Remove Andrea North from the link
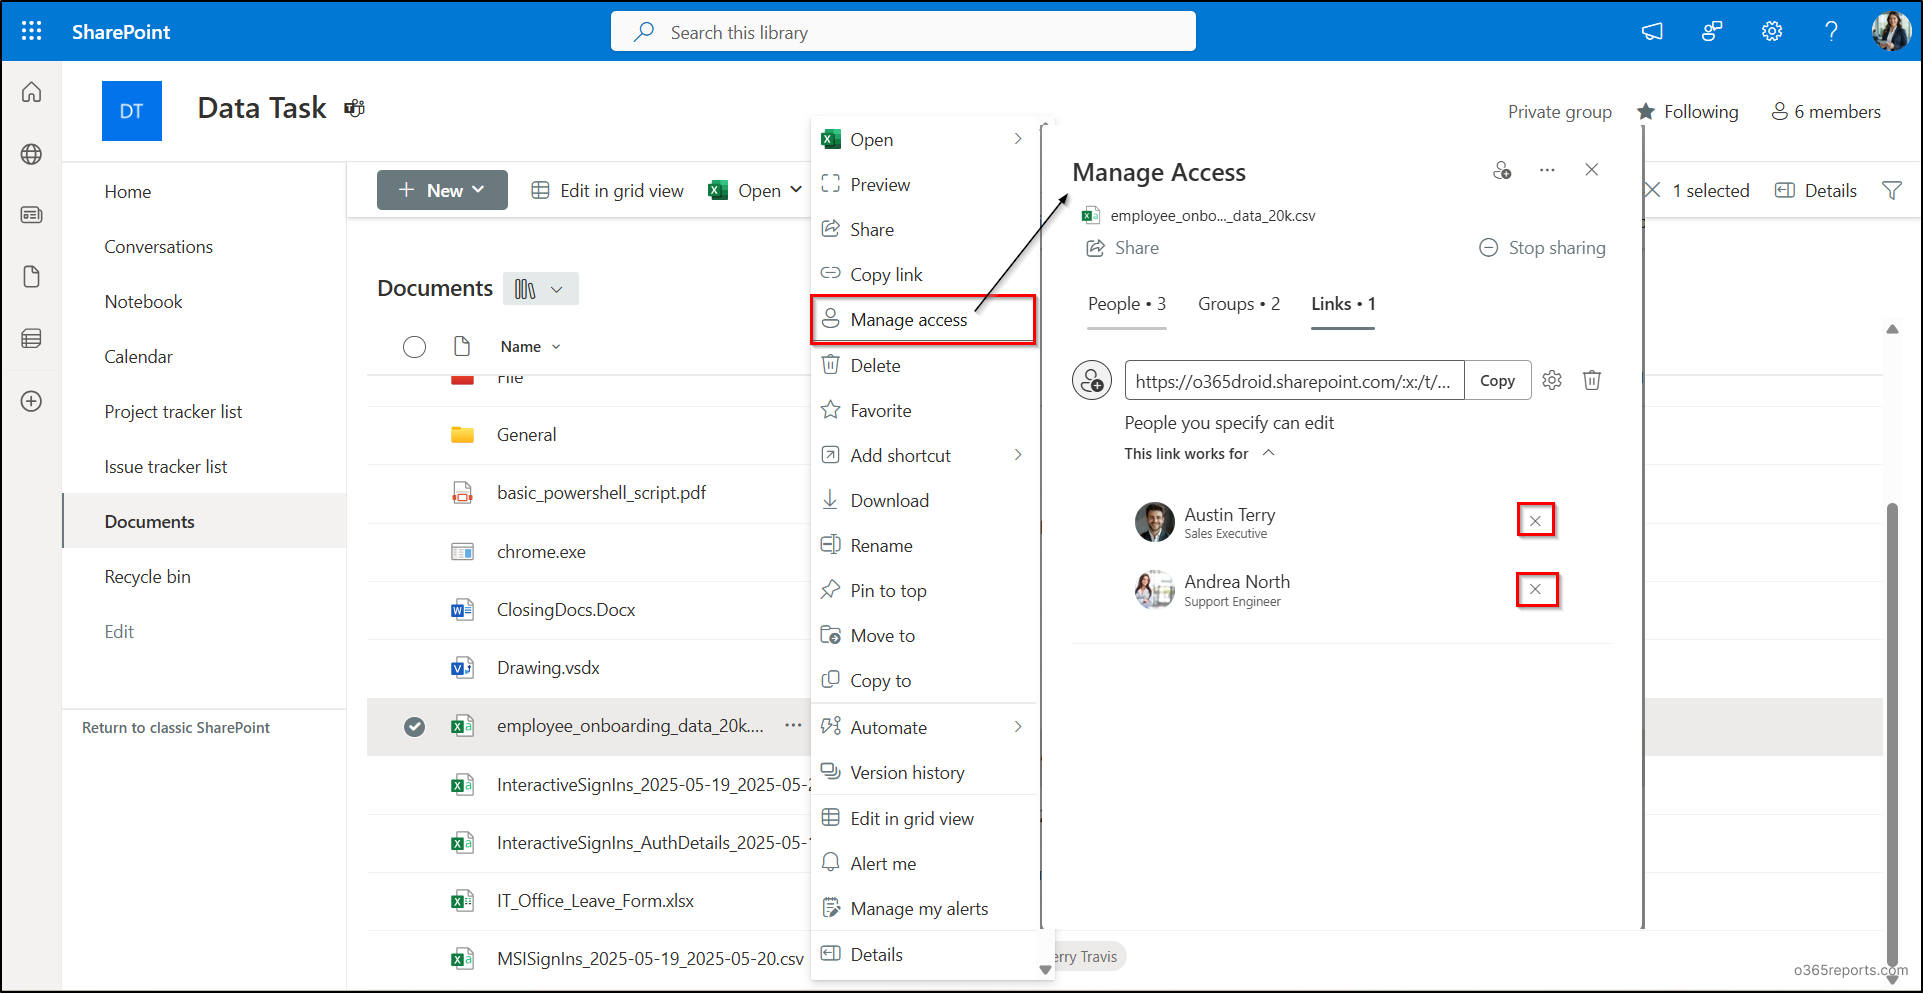1923x993 pixels. [x=1536, y=589]
